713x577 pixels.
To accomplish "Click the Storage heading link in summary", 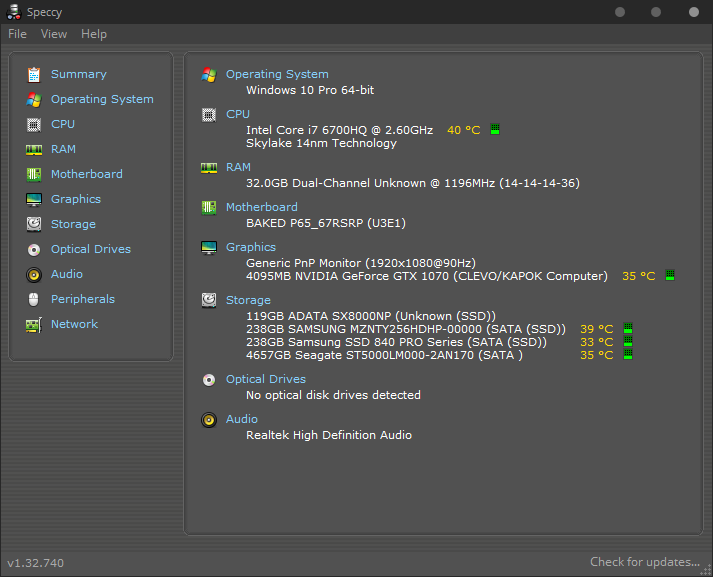I will pyautogui.click(x=248, y=300).
